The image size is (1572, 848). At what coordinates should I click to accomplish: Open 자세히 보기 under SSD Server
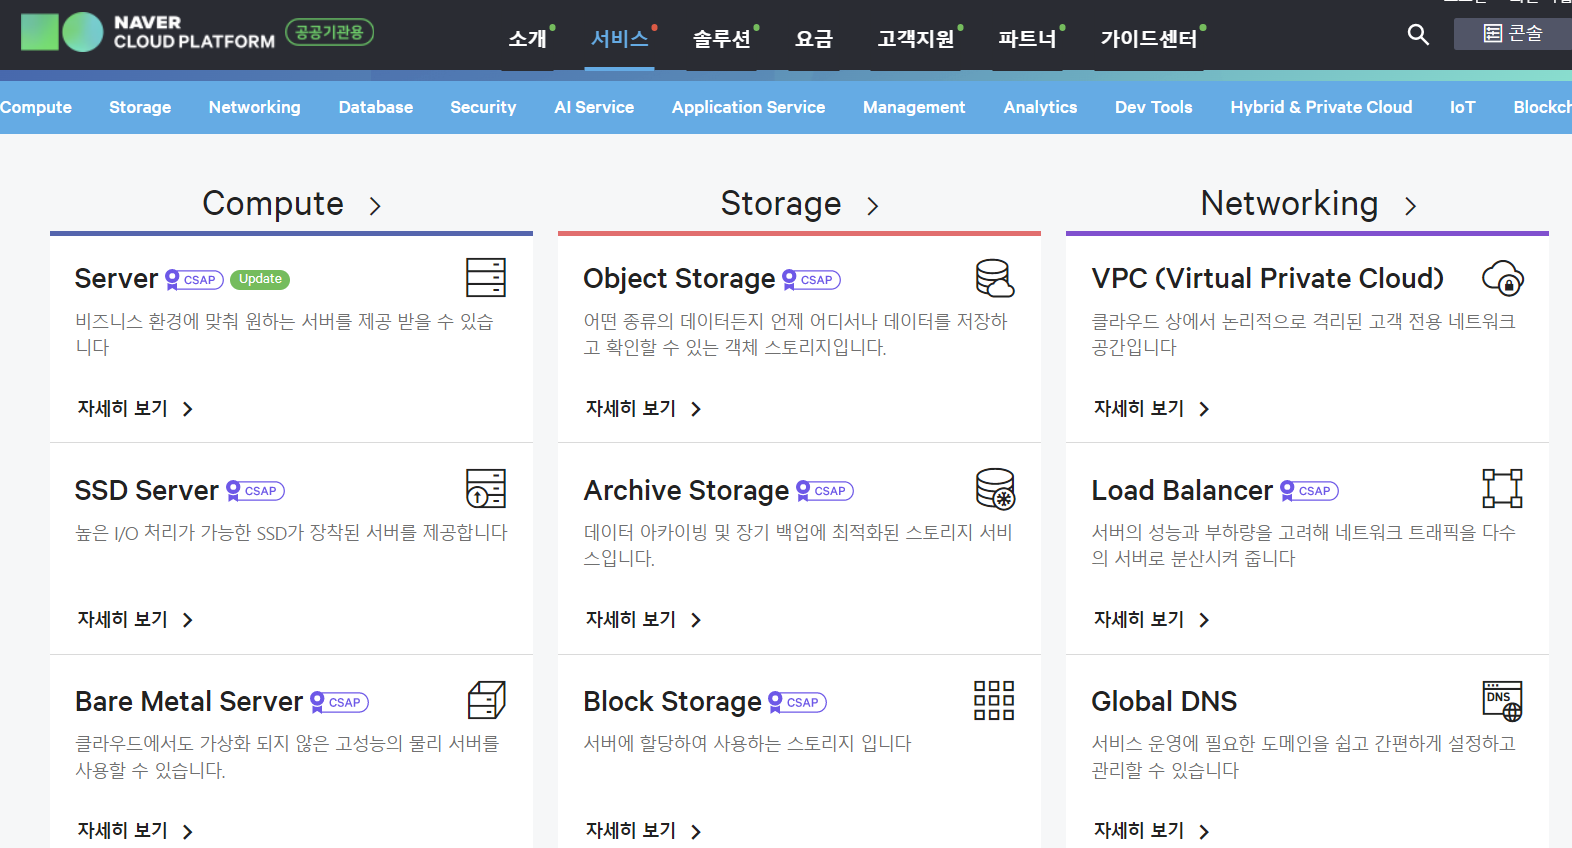point(135,619)
